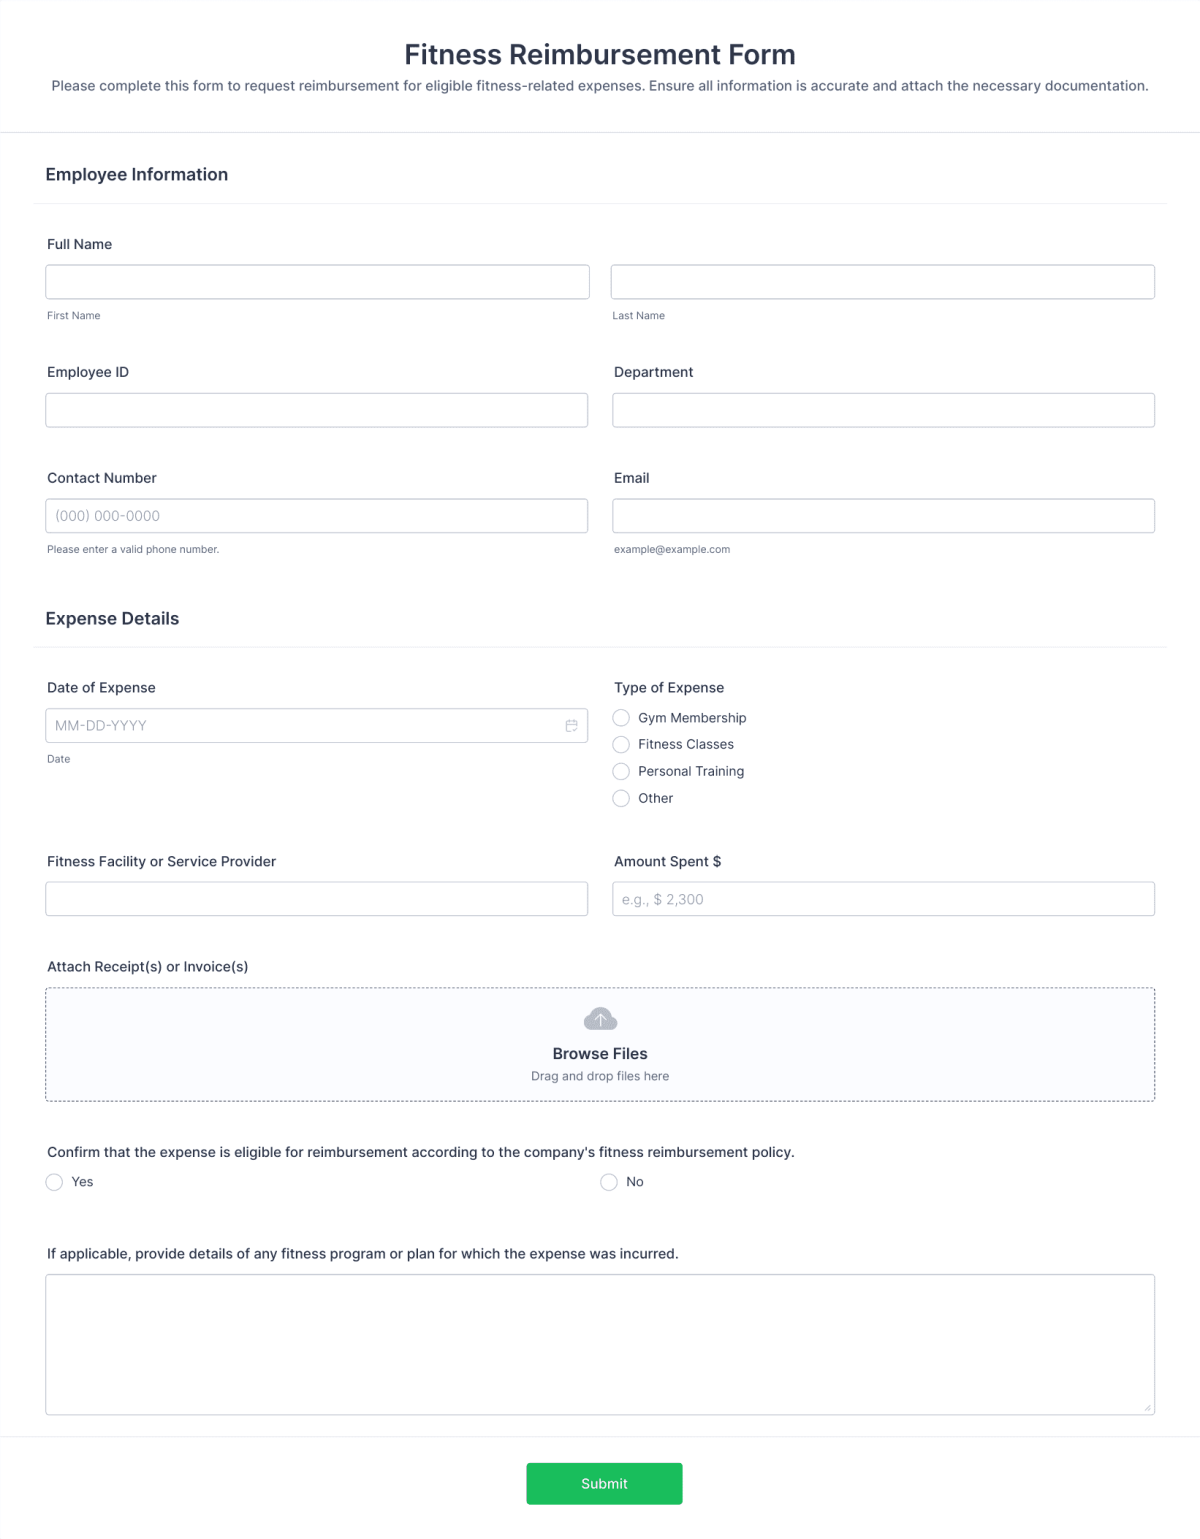This screenshot has width=1200, height=1539.
Task: Click the First Name input field
Action: pyautogui.click(x=317, y=281)
